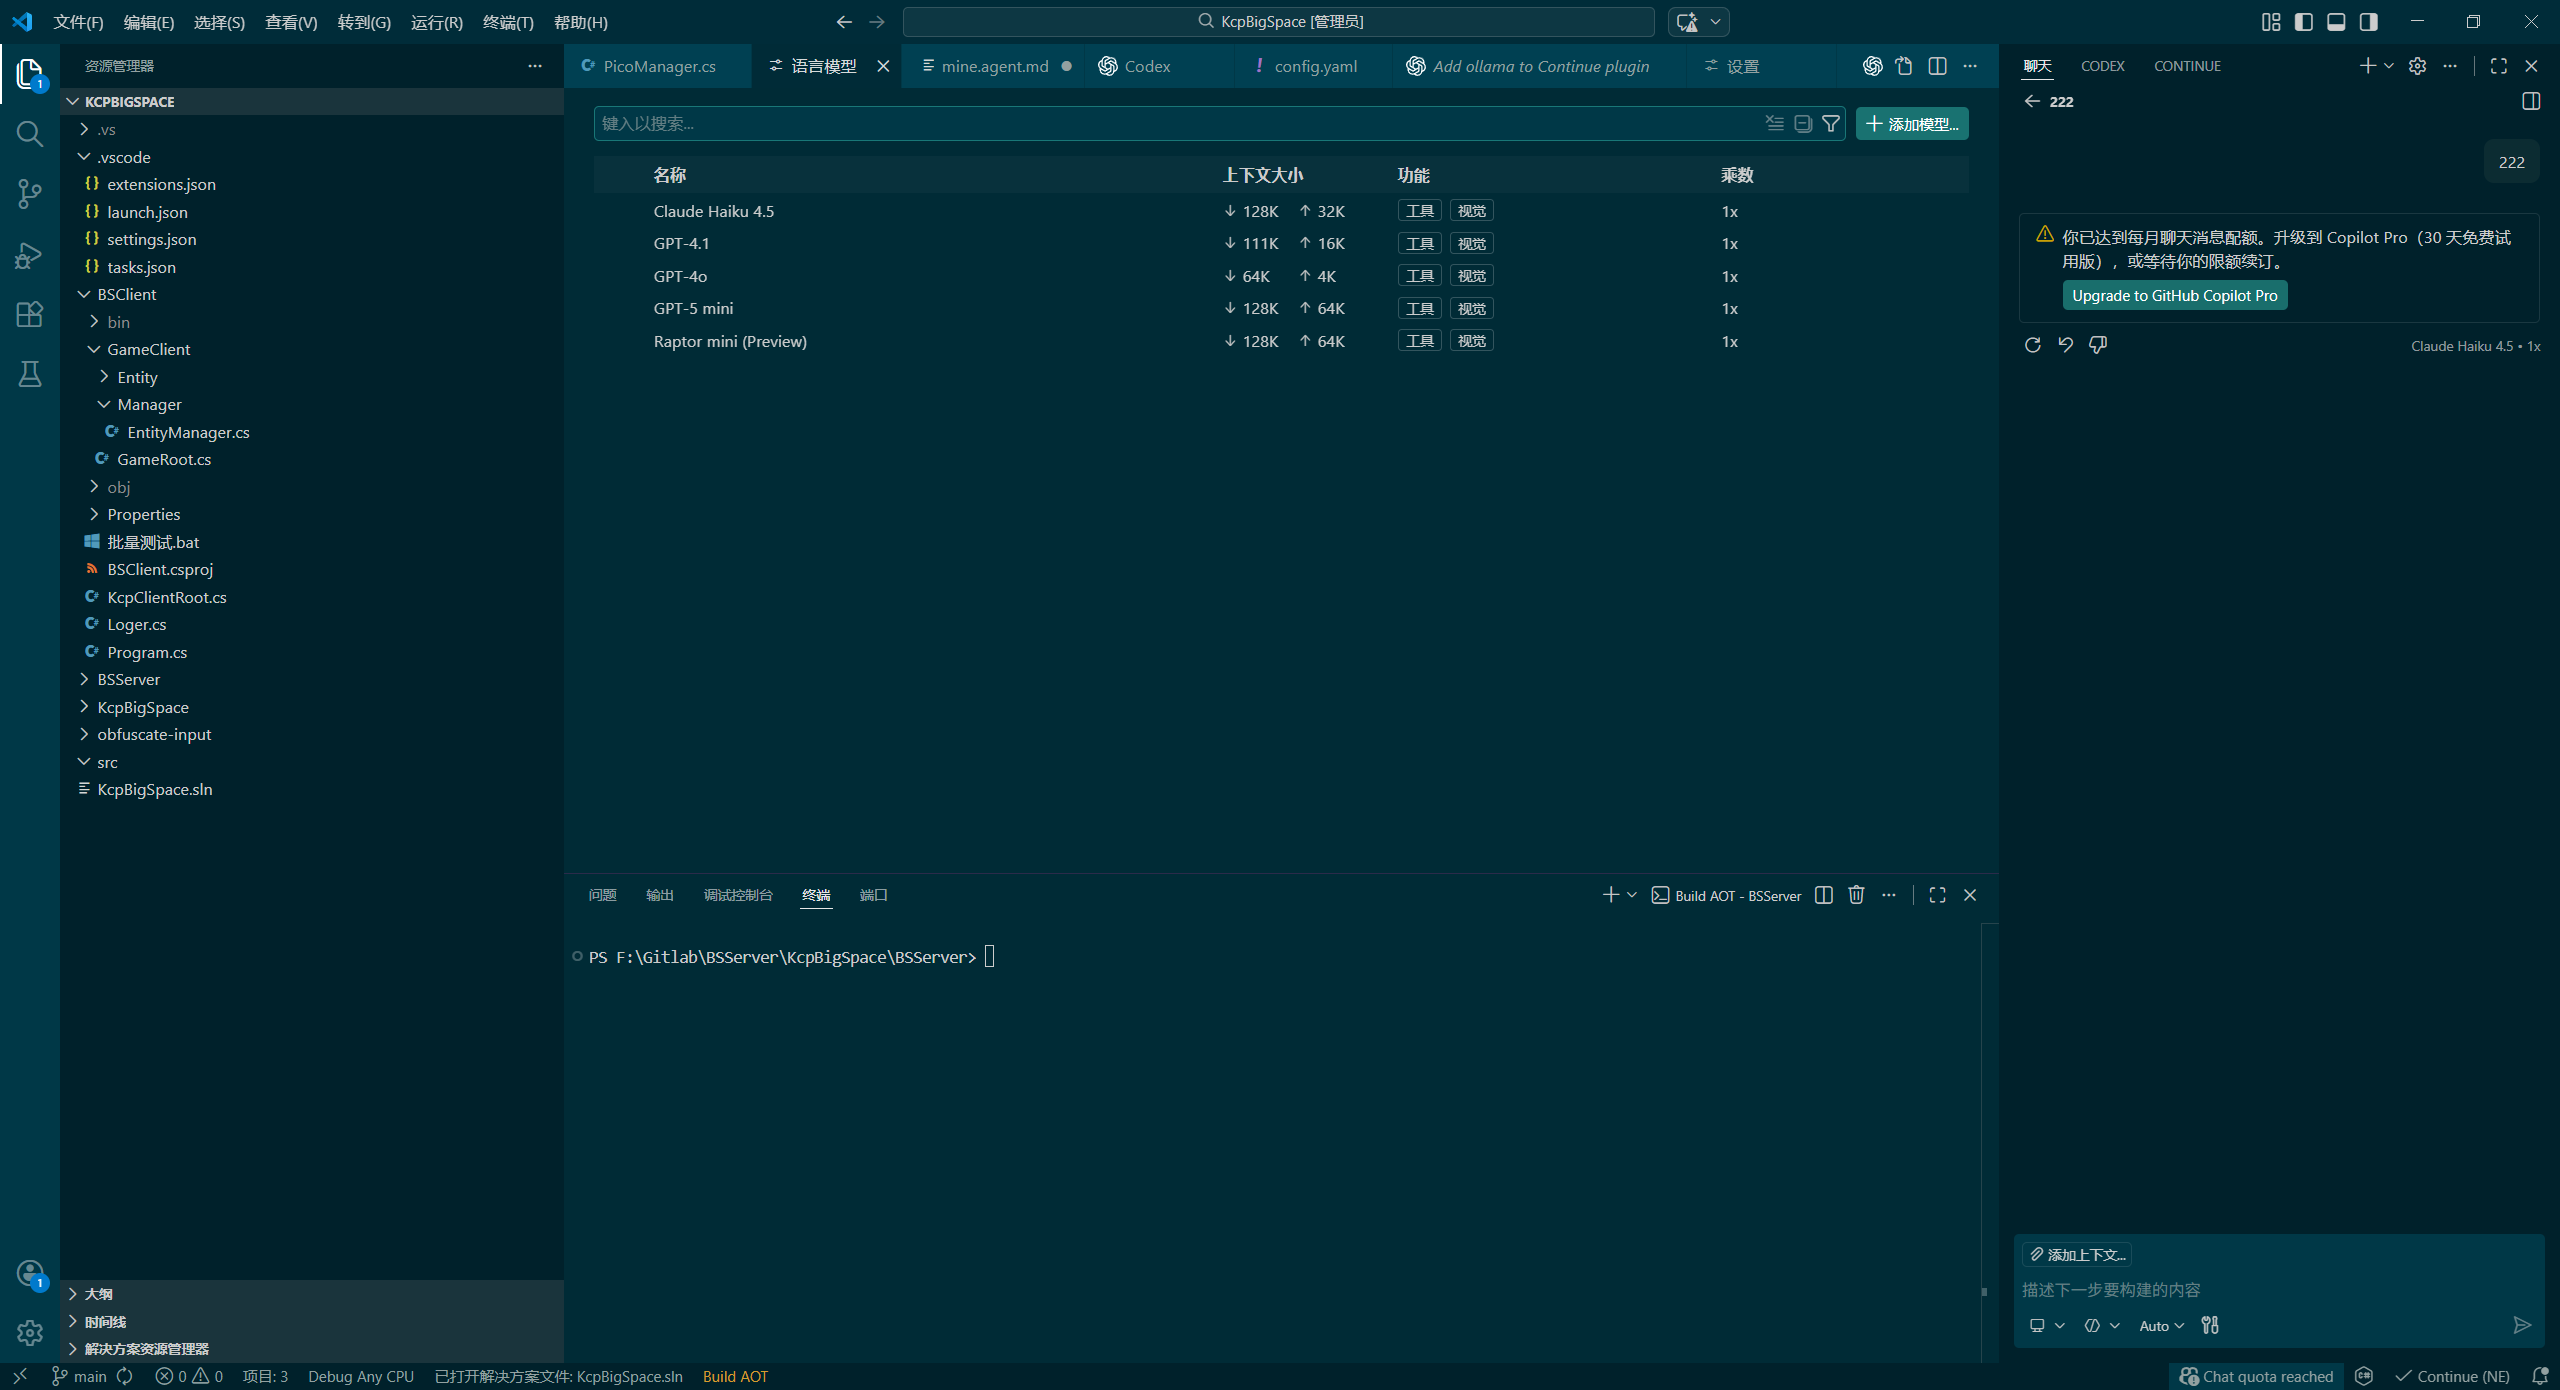The height and width of the screenshot is (1390, 2560).
Task: Click 添加上下文 attach button
Action: 2076,1254
